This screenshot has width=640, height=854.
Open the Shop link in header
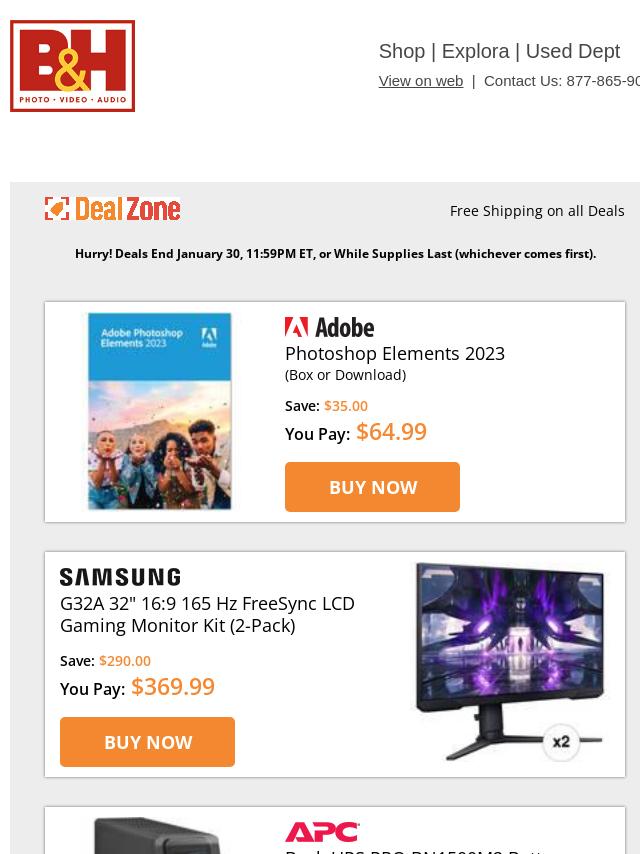402,51
